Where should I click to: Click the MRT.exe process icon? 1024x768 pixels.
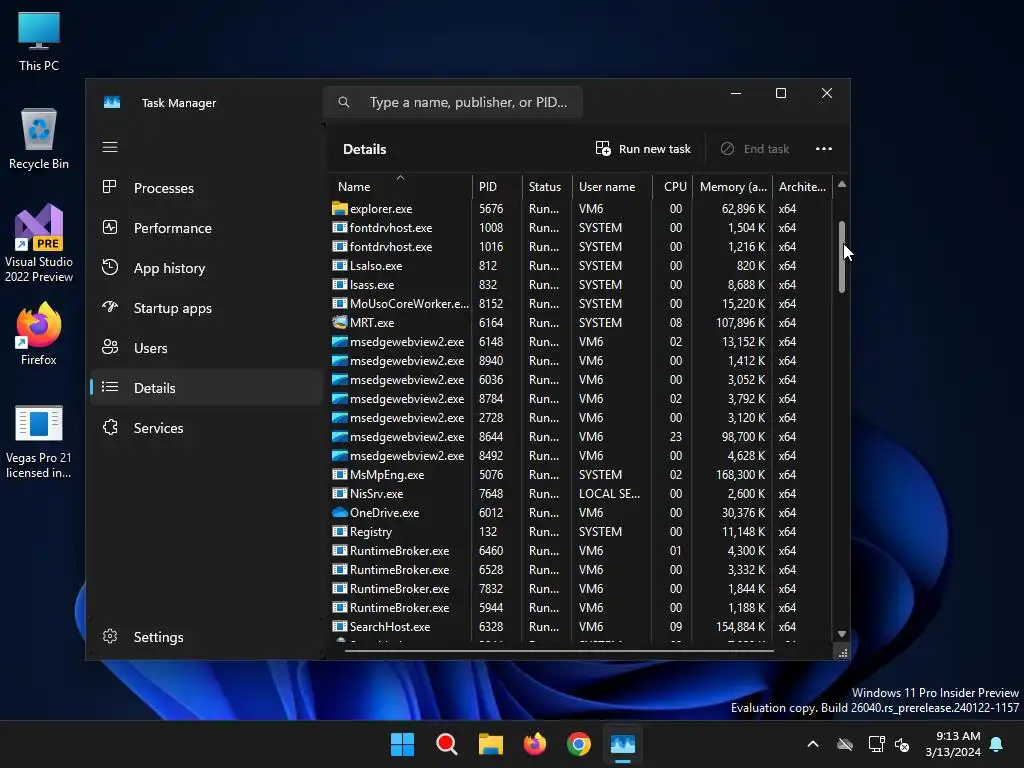[340, 323]
